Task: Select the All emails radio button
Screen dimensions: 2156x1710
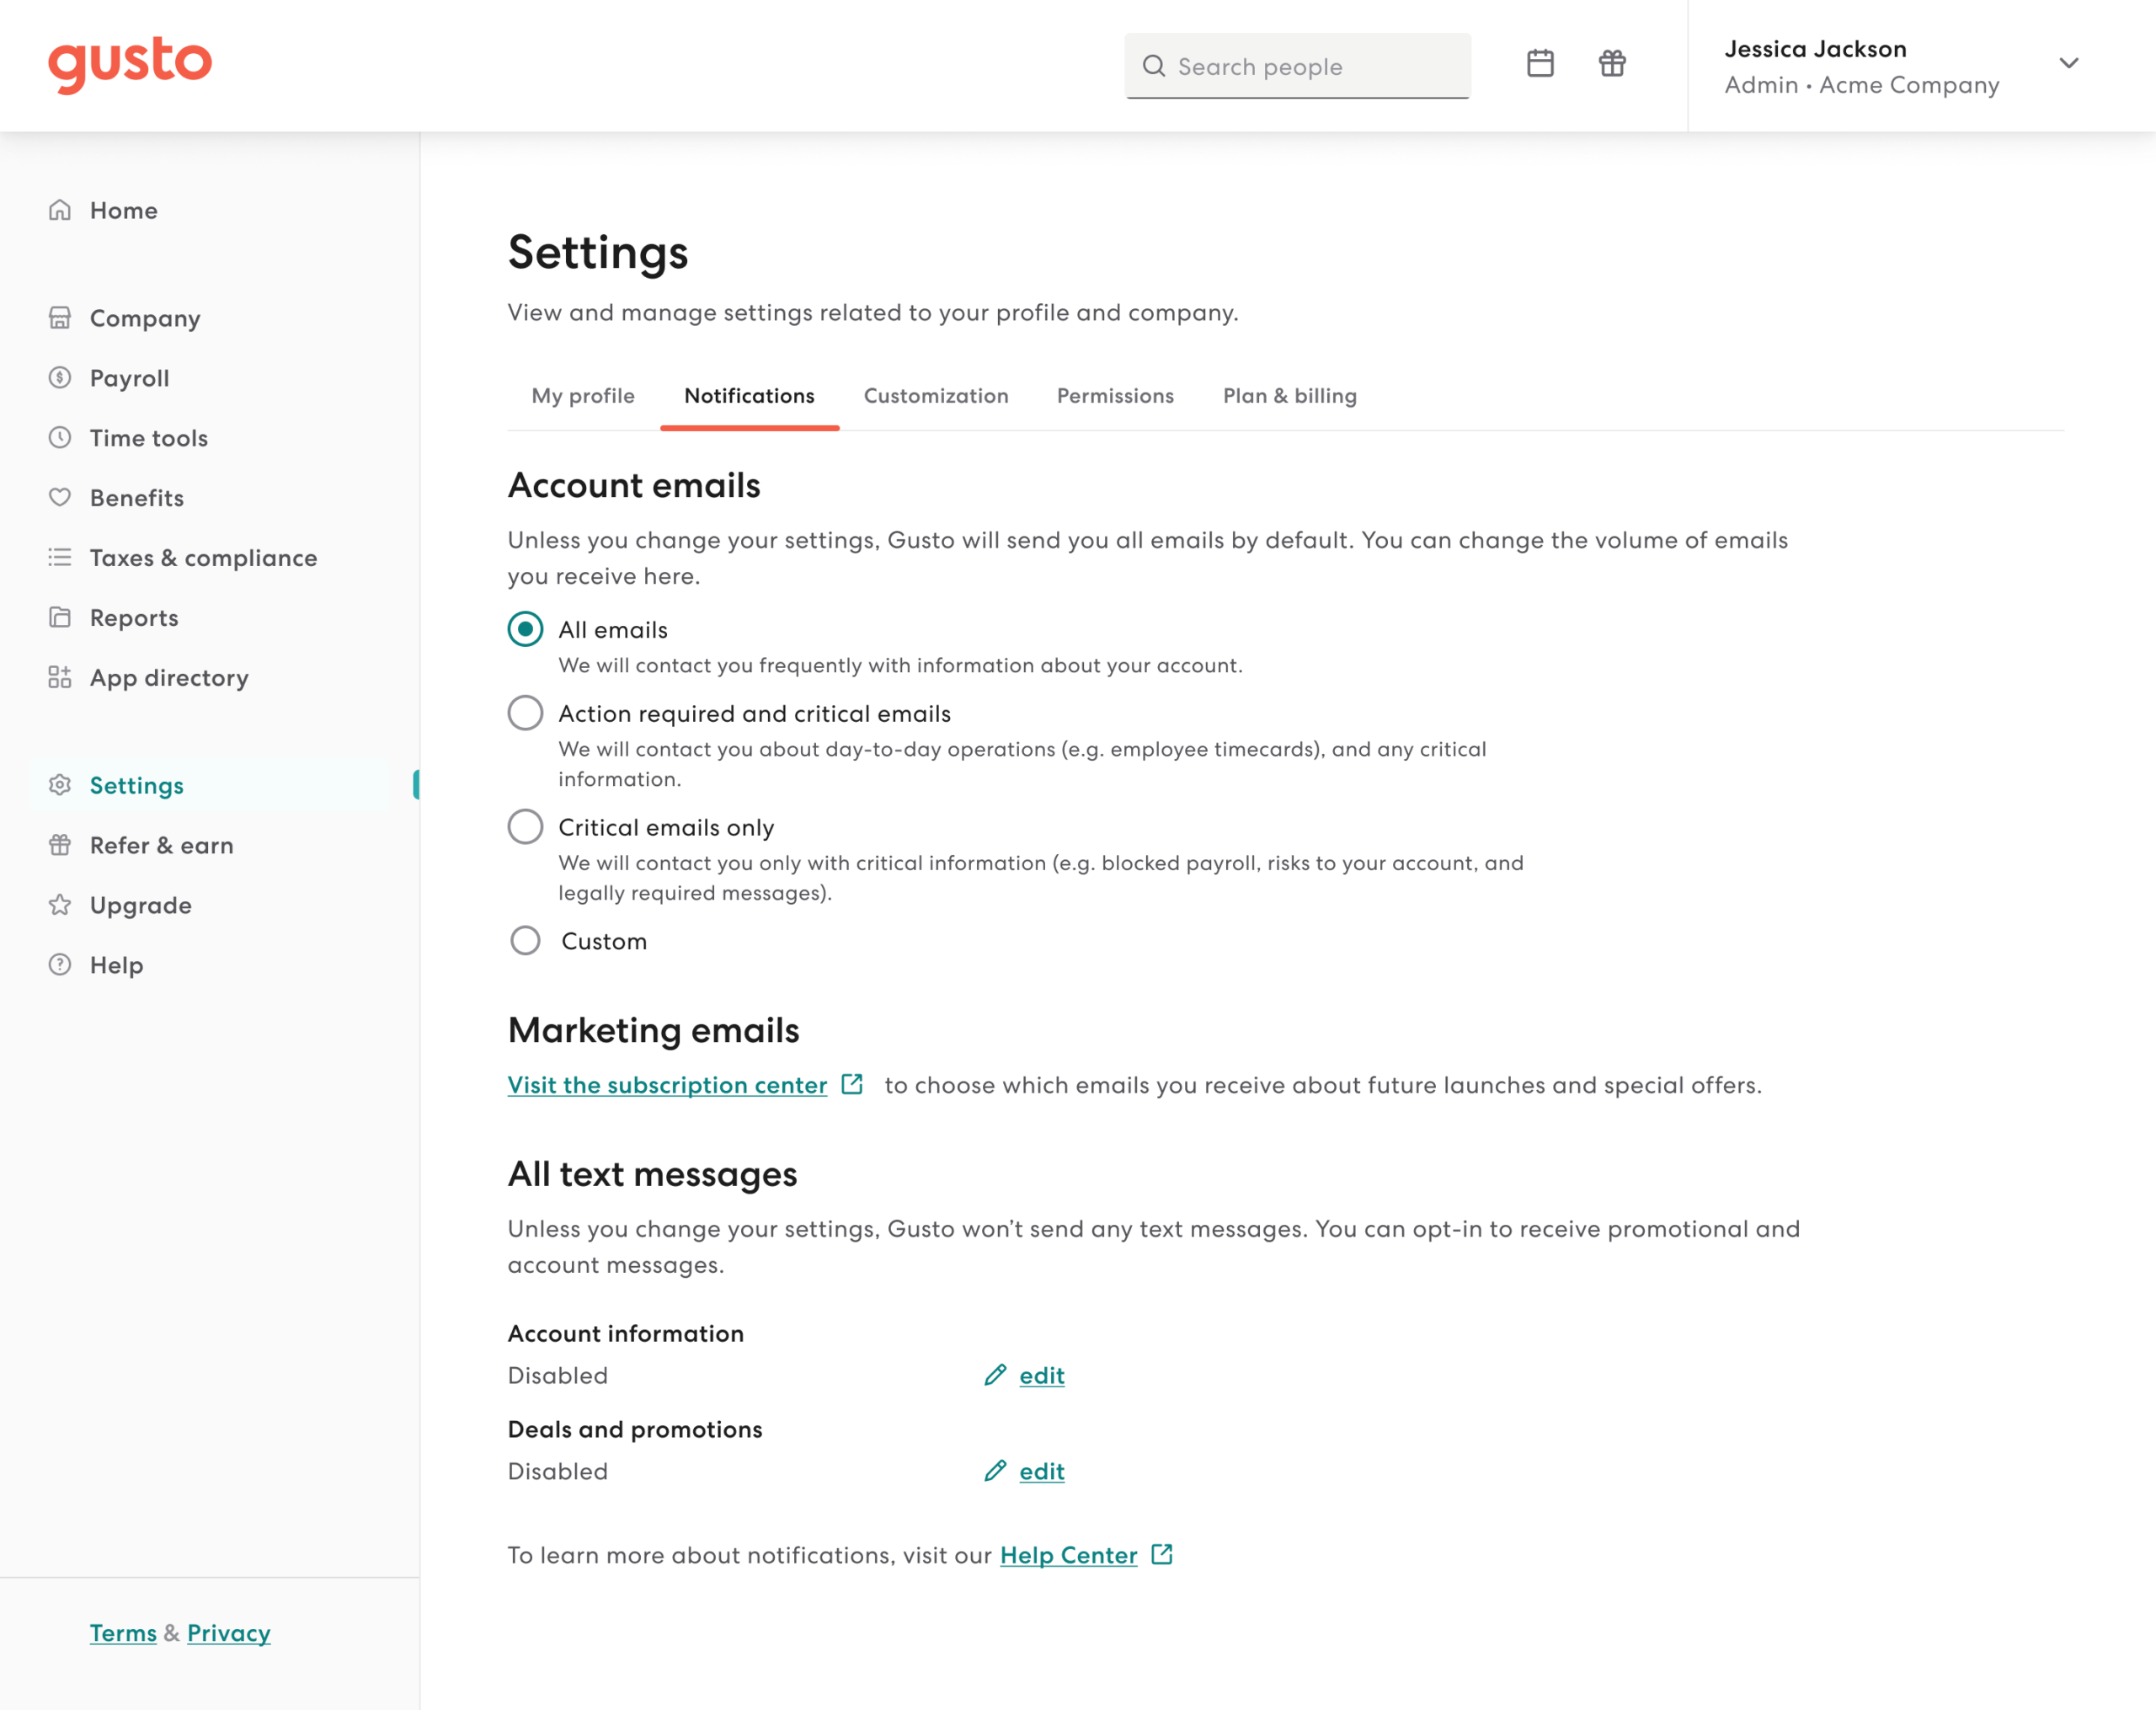Action: (x=525, y=629)
